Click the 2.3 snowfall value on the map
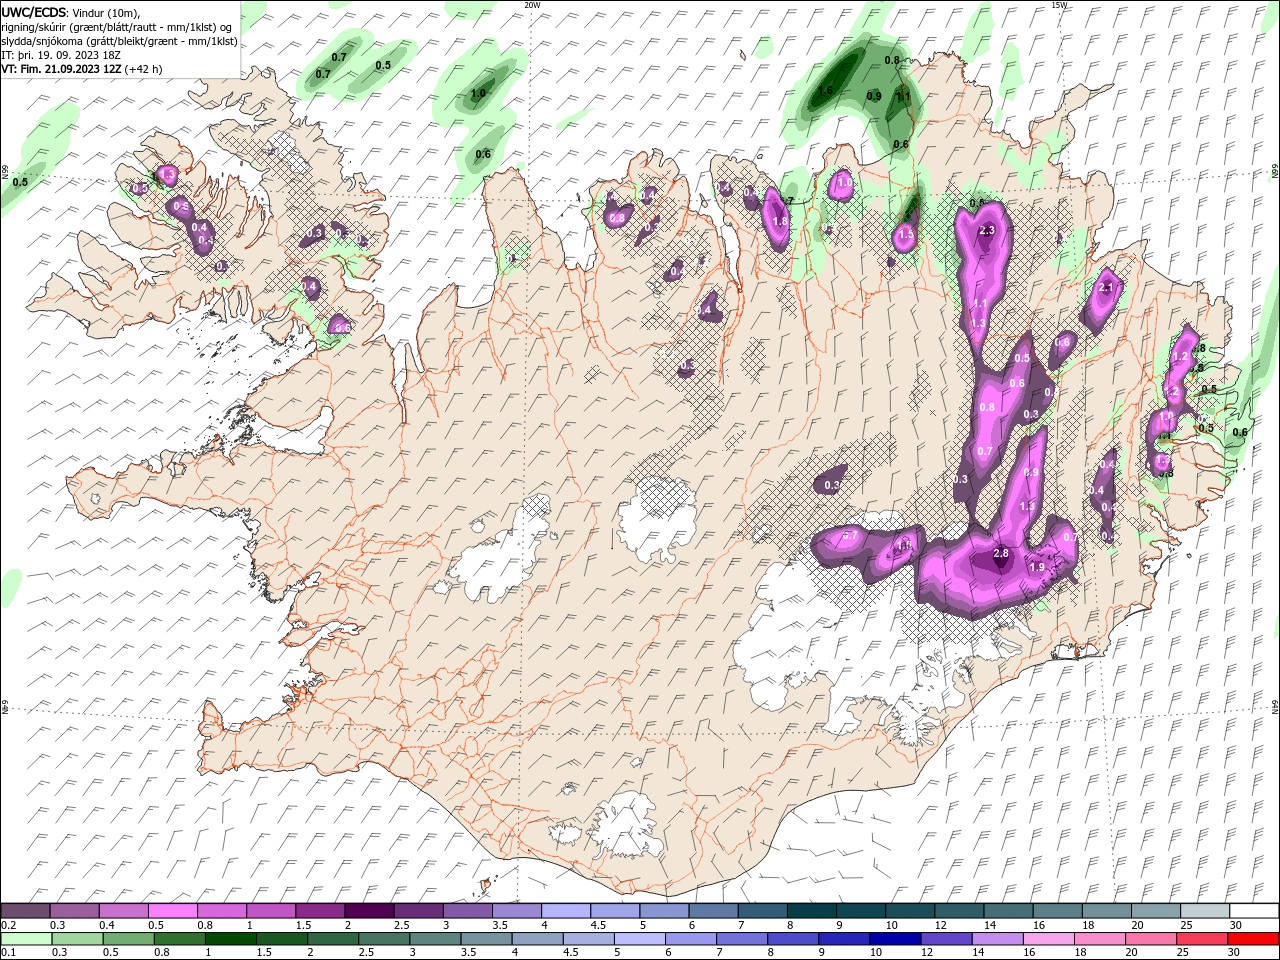This screenshot has height=960, width=1280. tap(987, 231)
